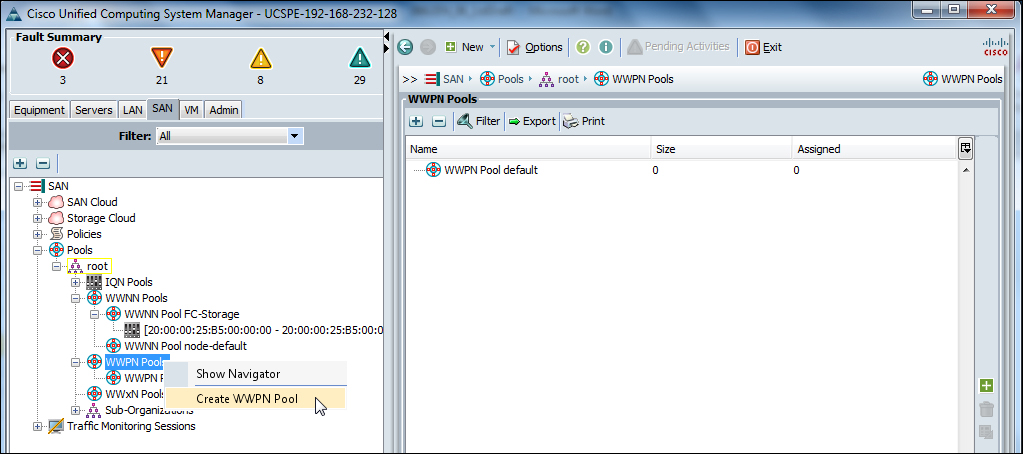
Task: Expand the IQN Pools node
Action: [76, 282]
